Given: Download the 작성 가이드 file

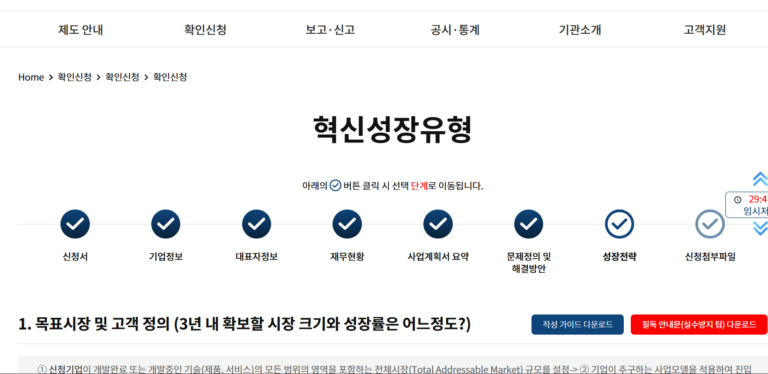Looking at the screenshot, I should pyautogui.click(x=577, y=325).
